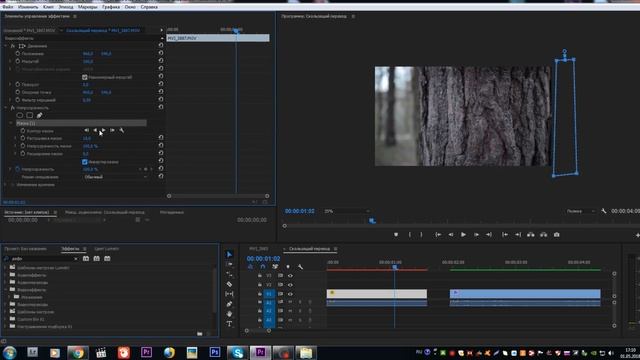Add marker in Program monitor transport

coord(396,235)
